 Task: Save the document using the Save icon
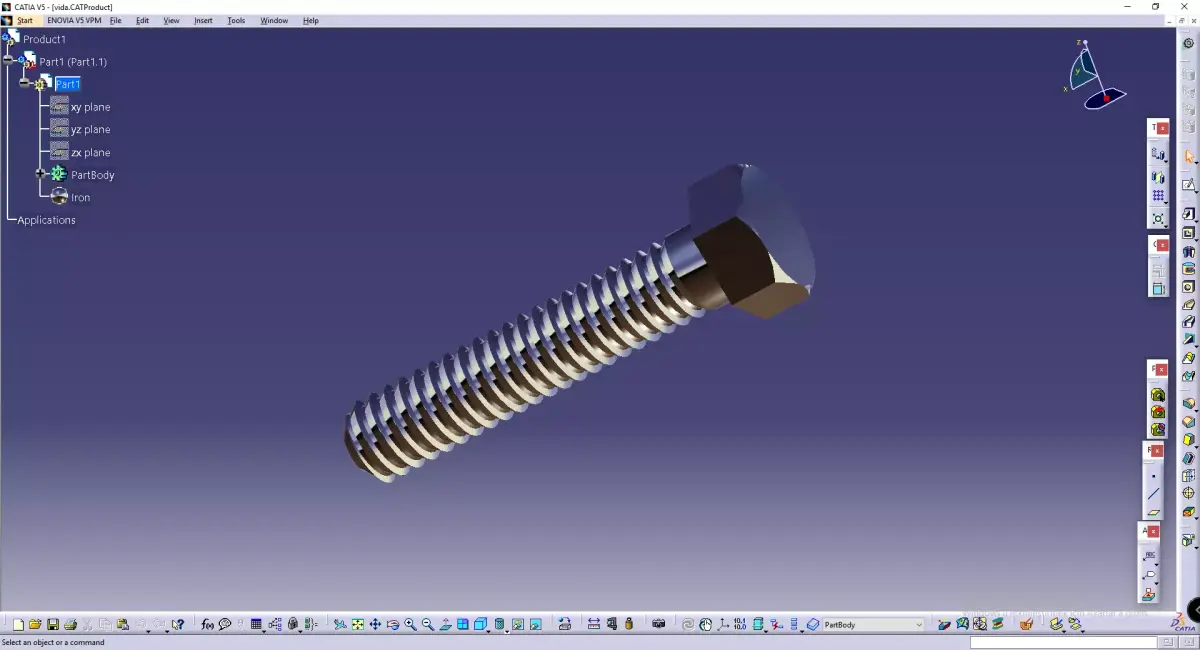click(x=53, y=623)
